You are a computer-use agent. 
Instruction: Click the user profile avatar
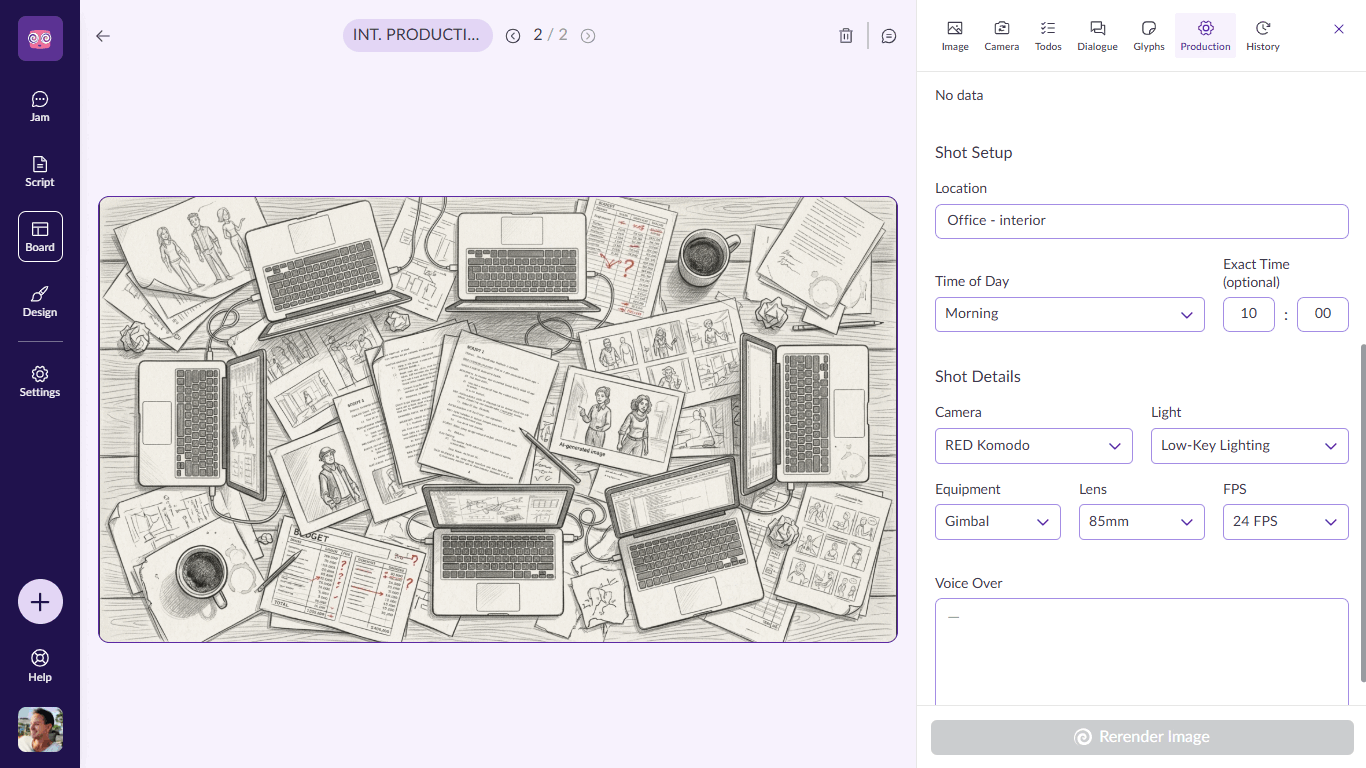[40, 730]
